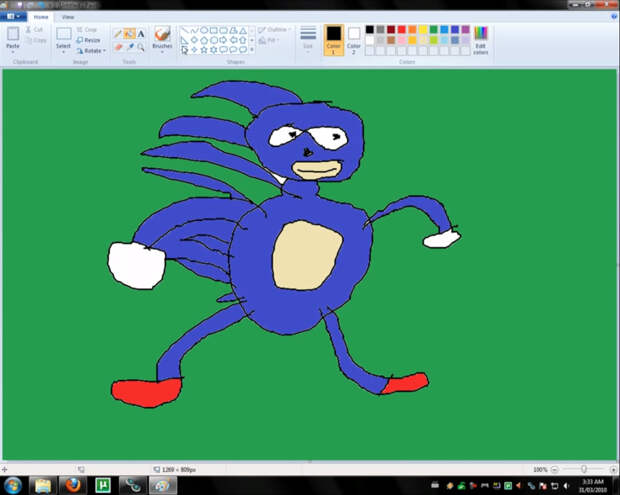Click the Paste clipboard button
Viewport: 620px width, 495px height.
pyautogui.click(x=13, y=37)
